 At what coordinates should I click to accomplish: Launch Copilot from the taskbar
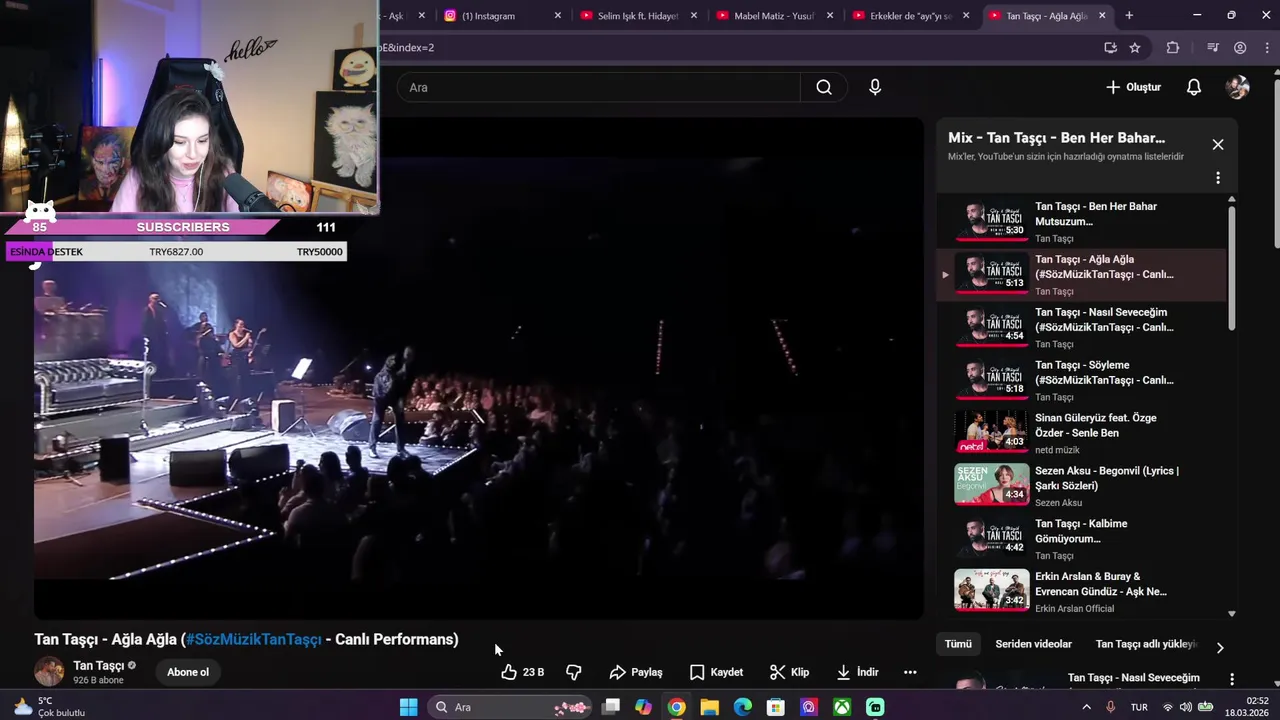click(x=643, y=707)
